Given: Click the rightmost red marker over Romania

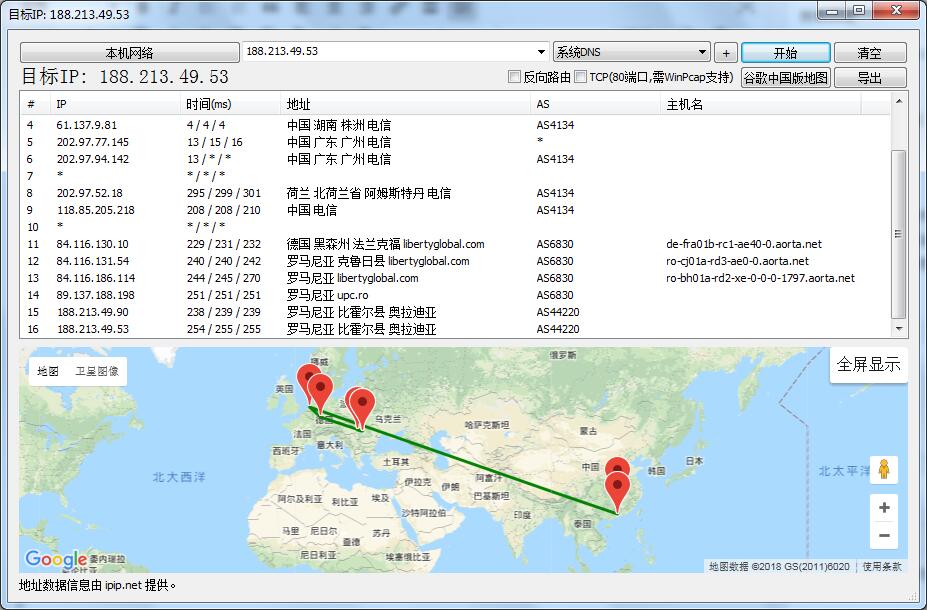Looking at the screenshot, I should point(362,404).
